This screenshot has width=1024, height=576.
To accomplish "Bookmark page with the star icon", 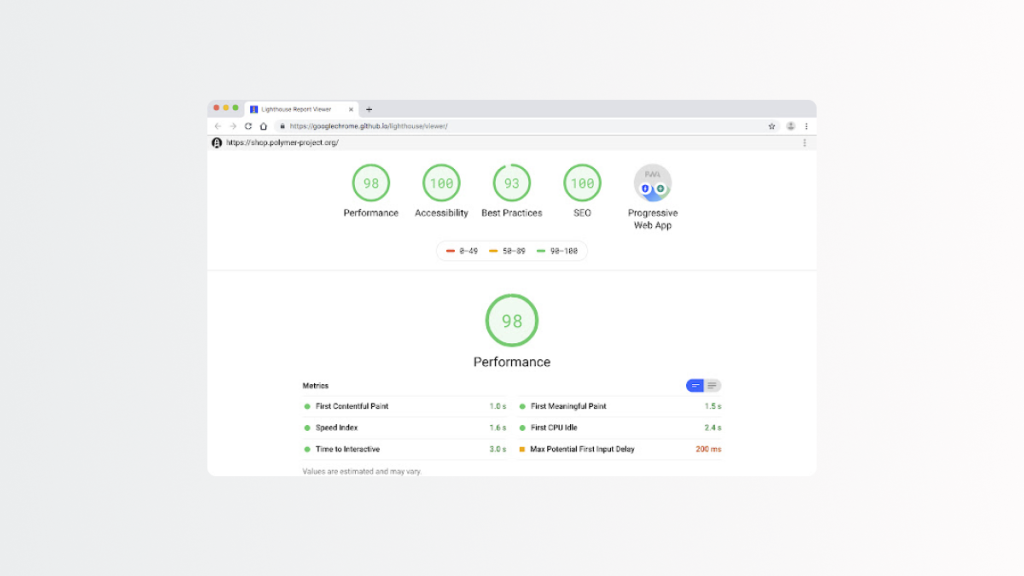I will coord(772,126).
